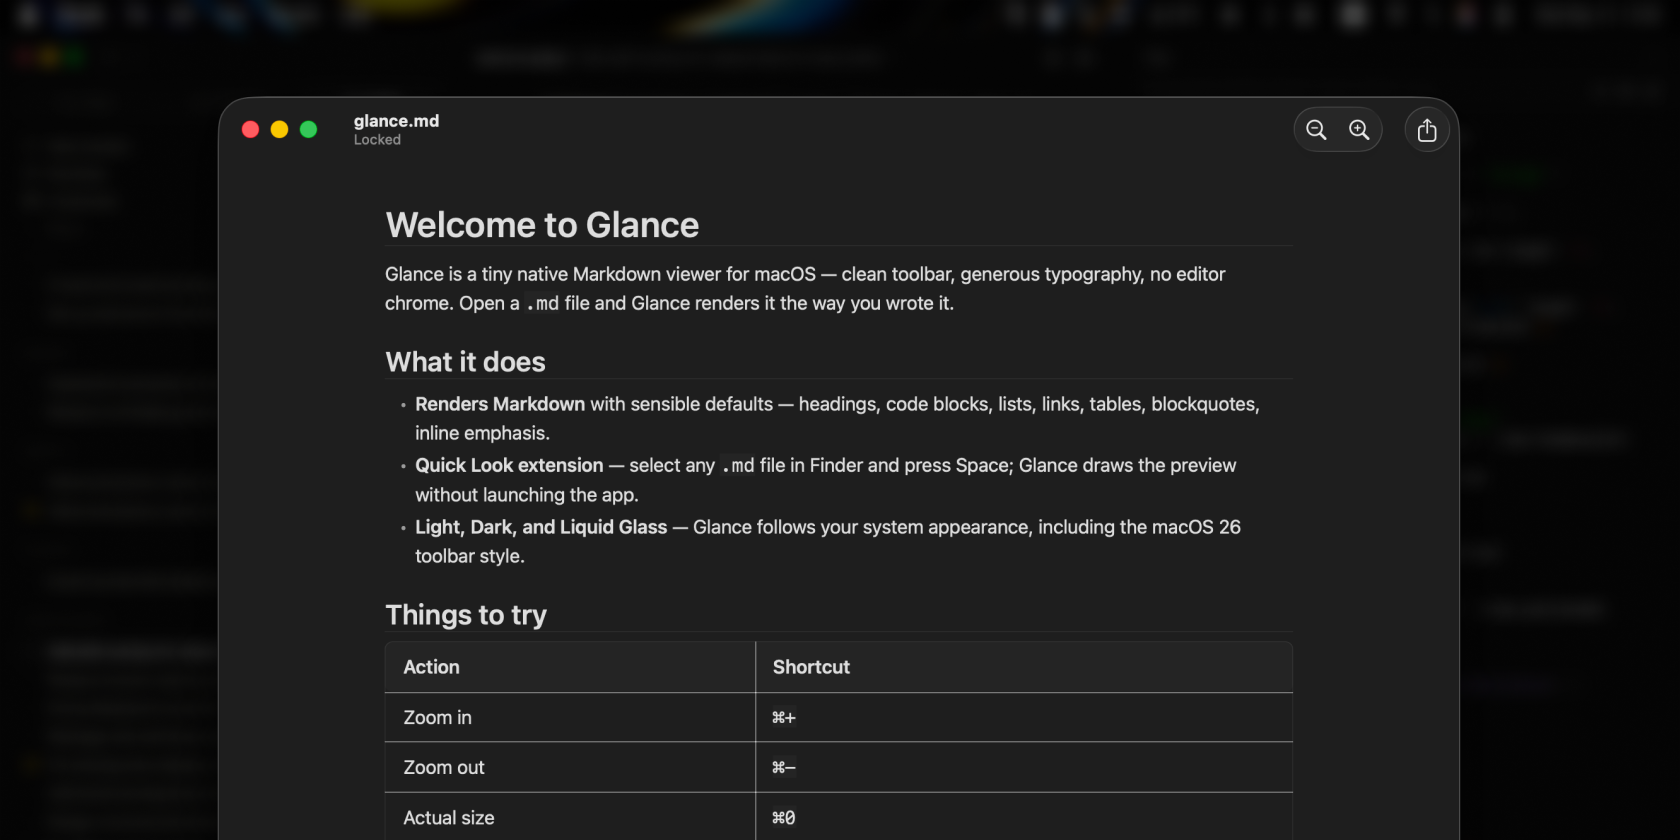Click the glance.md window title
This screenshot has height=840, width=1680.
tap(396, 121)
